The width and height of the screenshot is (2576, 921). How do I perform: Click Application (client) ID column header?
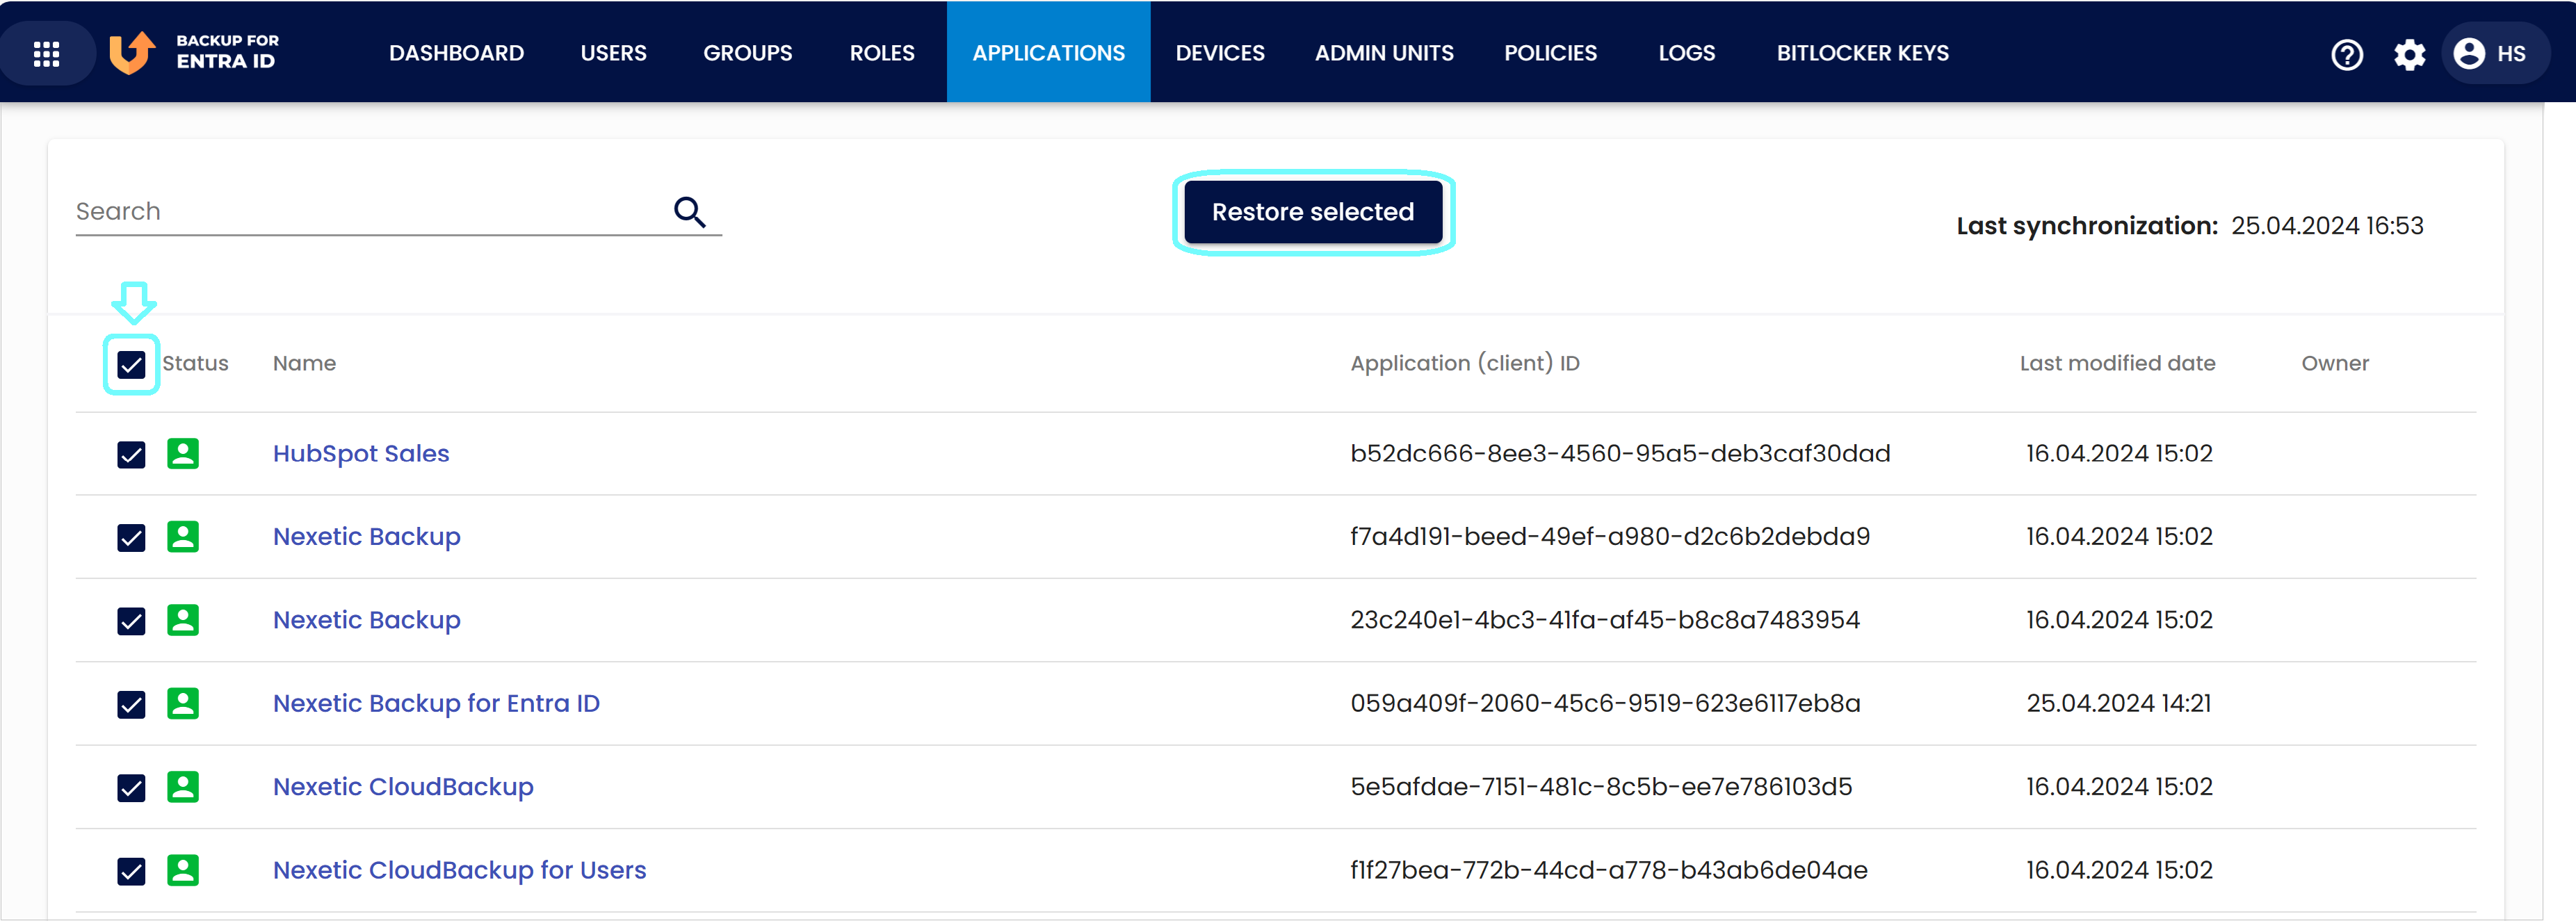point(1465,363)
